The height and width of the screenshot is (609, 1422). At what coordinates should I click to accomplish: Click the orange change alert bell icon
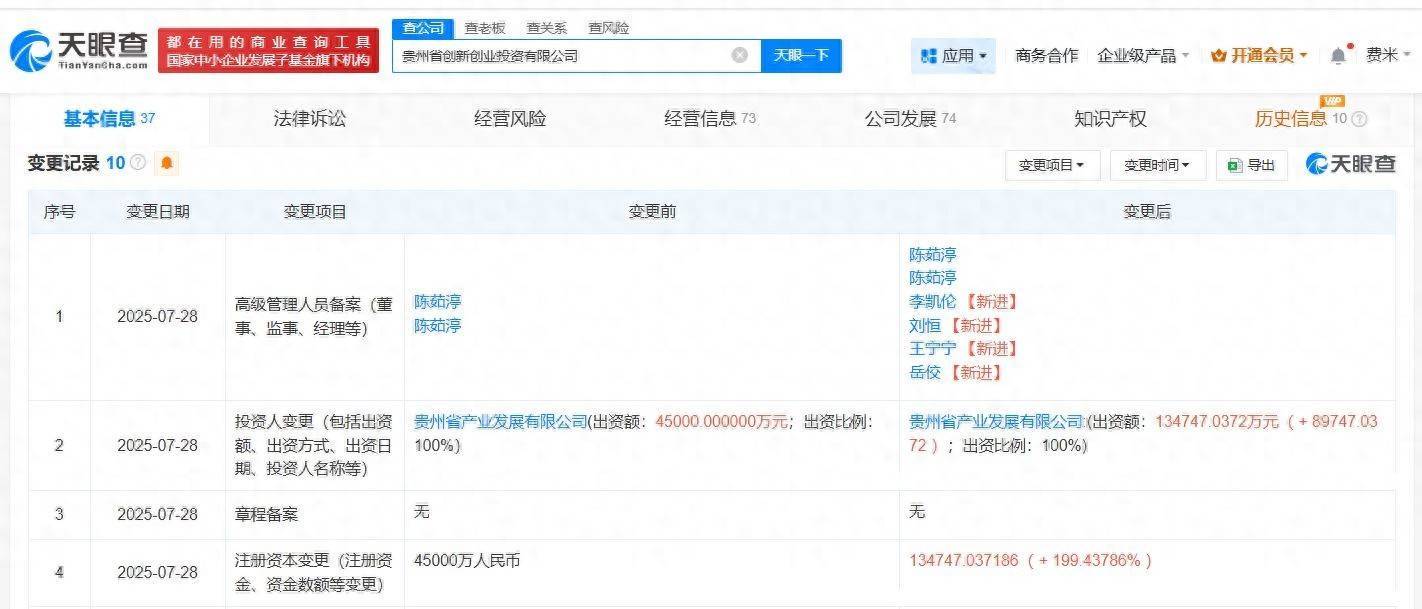(x=167, y=163)
